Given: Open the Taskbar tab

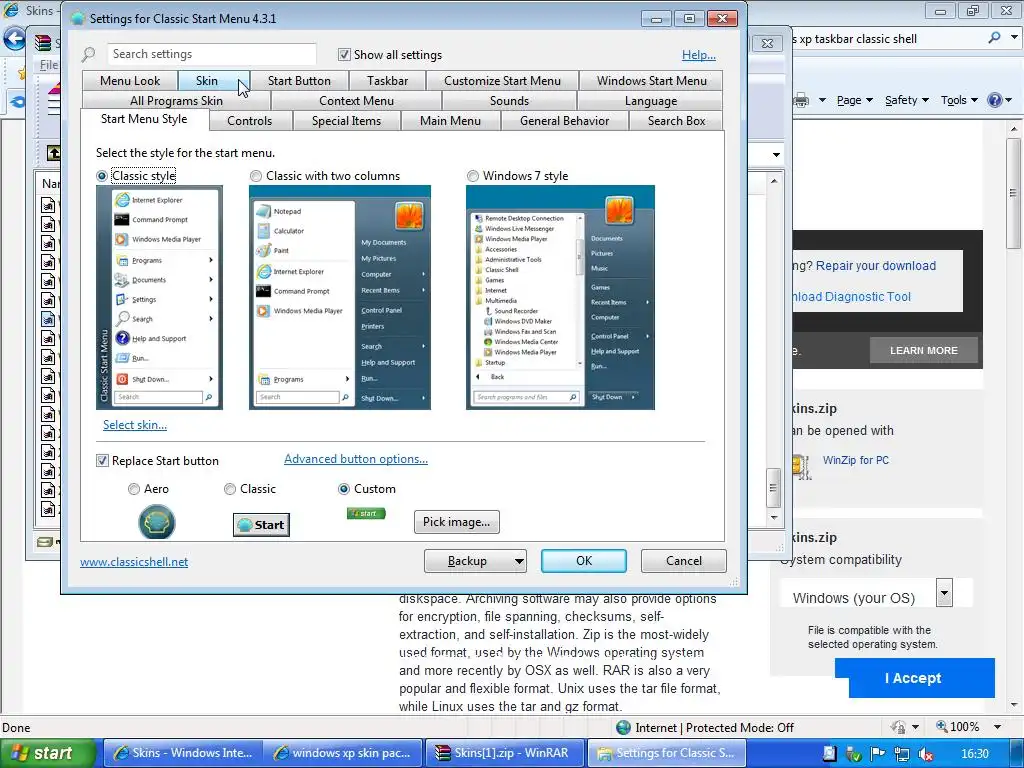Looking at the screenshot, I should tap(387, 81).
